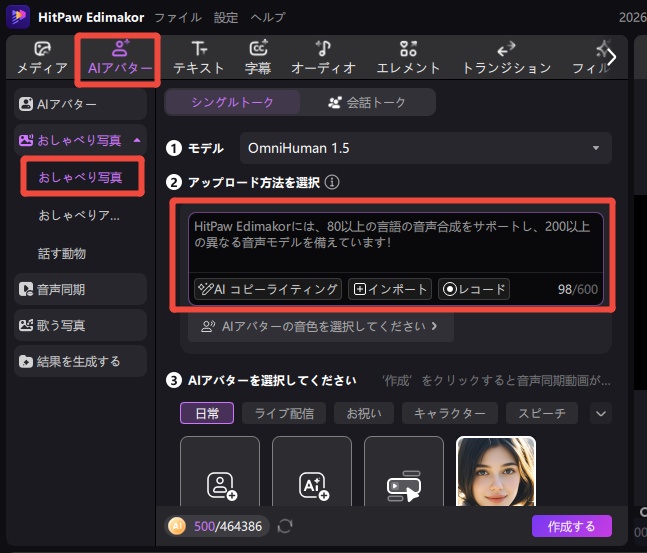
Task: Open the メディア tool tab
Action: pos(42,58)
